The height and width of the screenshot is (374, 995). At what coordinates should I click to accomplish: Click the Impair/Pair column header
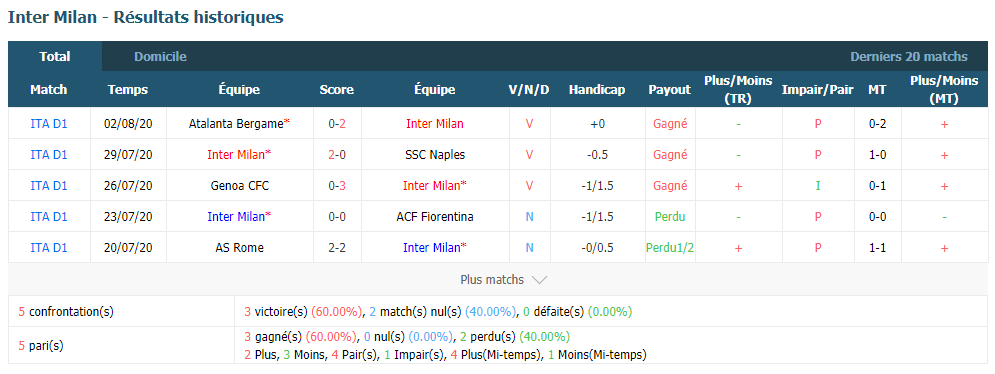[817, 90]
